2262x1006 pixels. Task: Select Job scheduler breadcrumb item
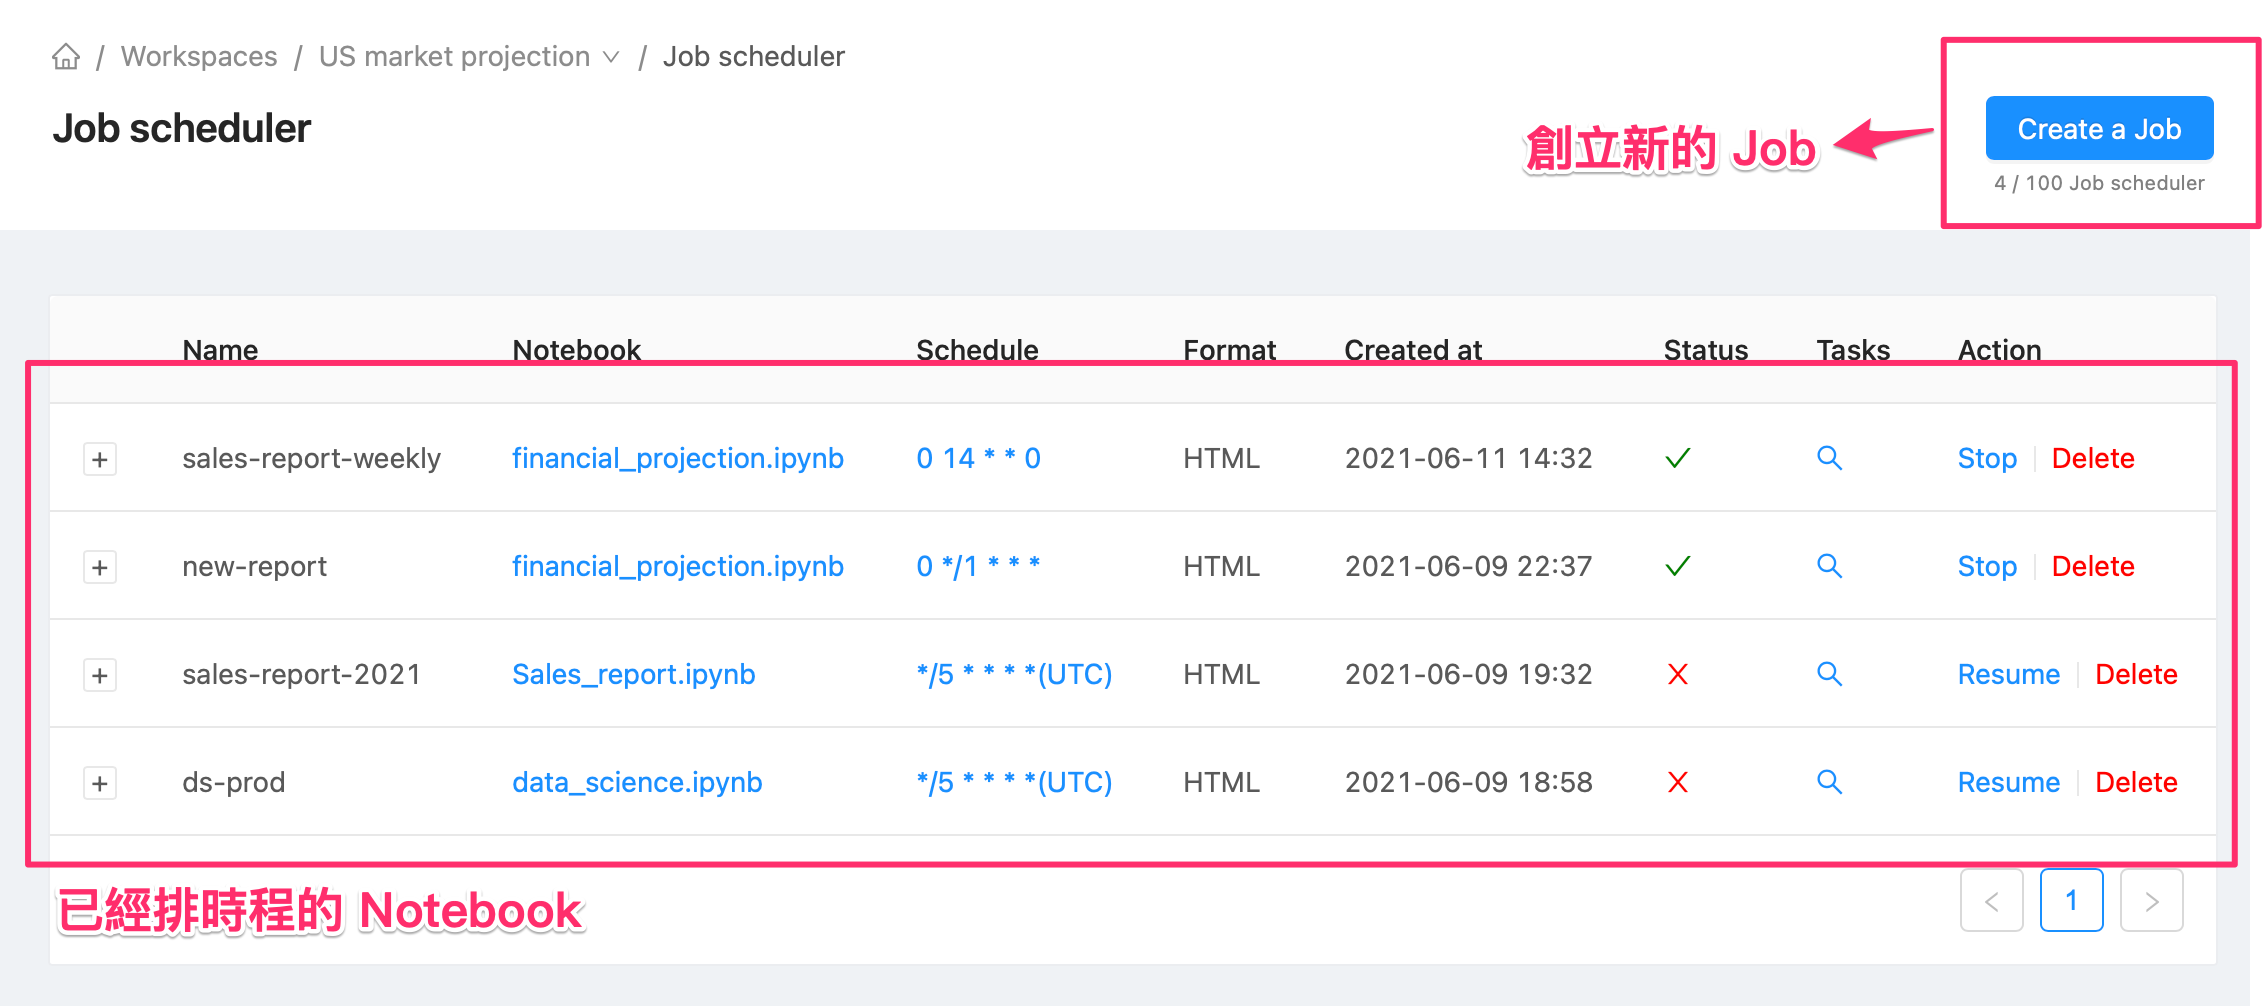click(754, 56)
